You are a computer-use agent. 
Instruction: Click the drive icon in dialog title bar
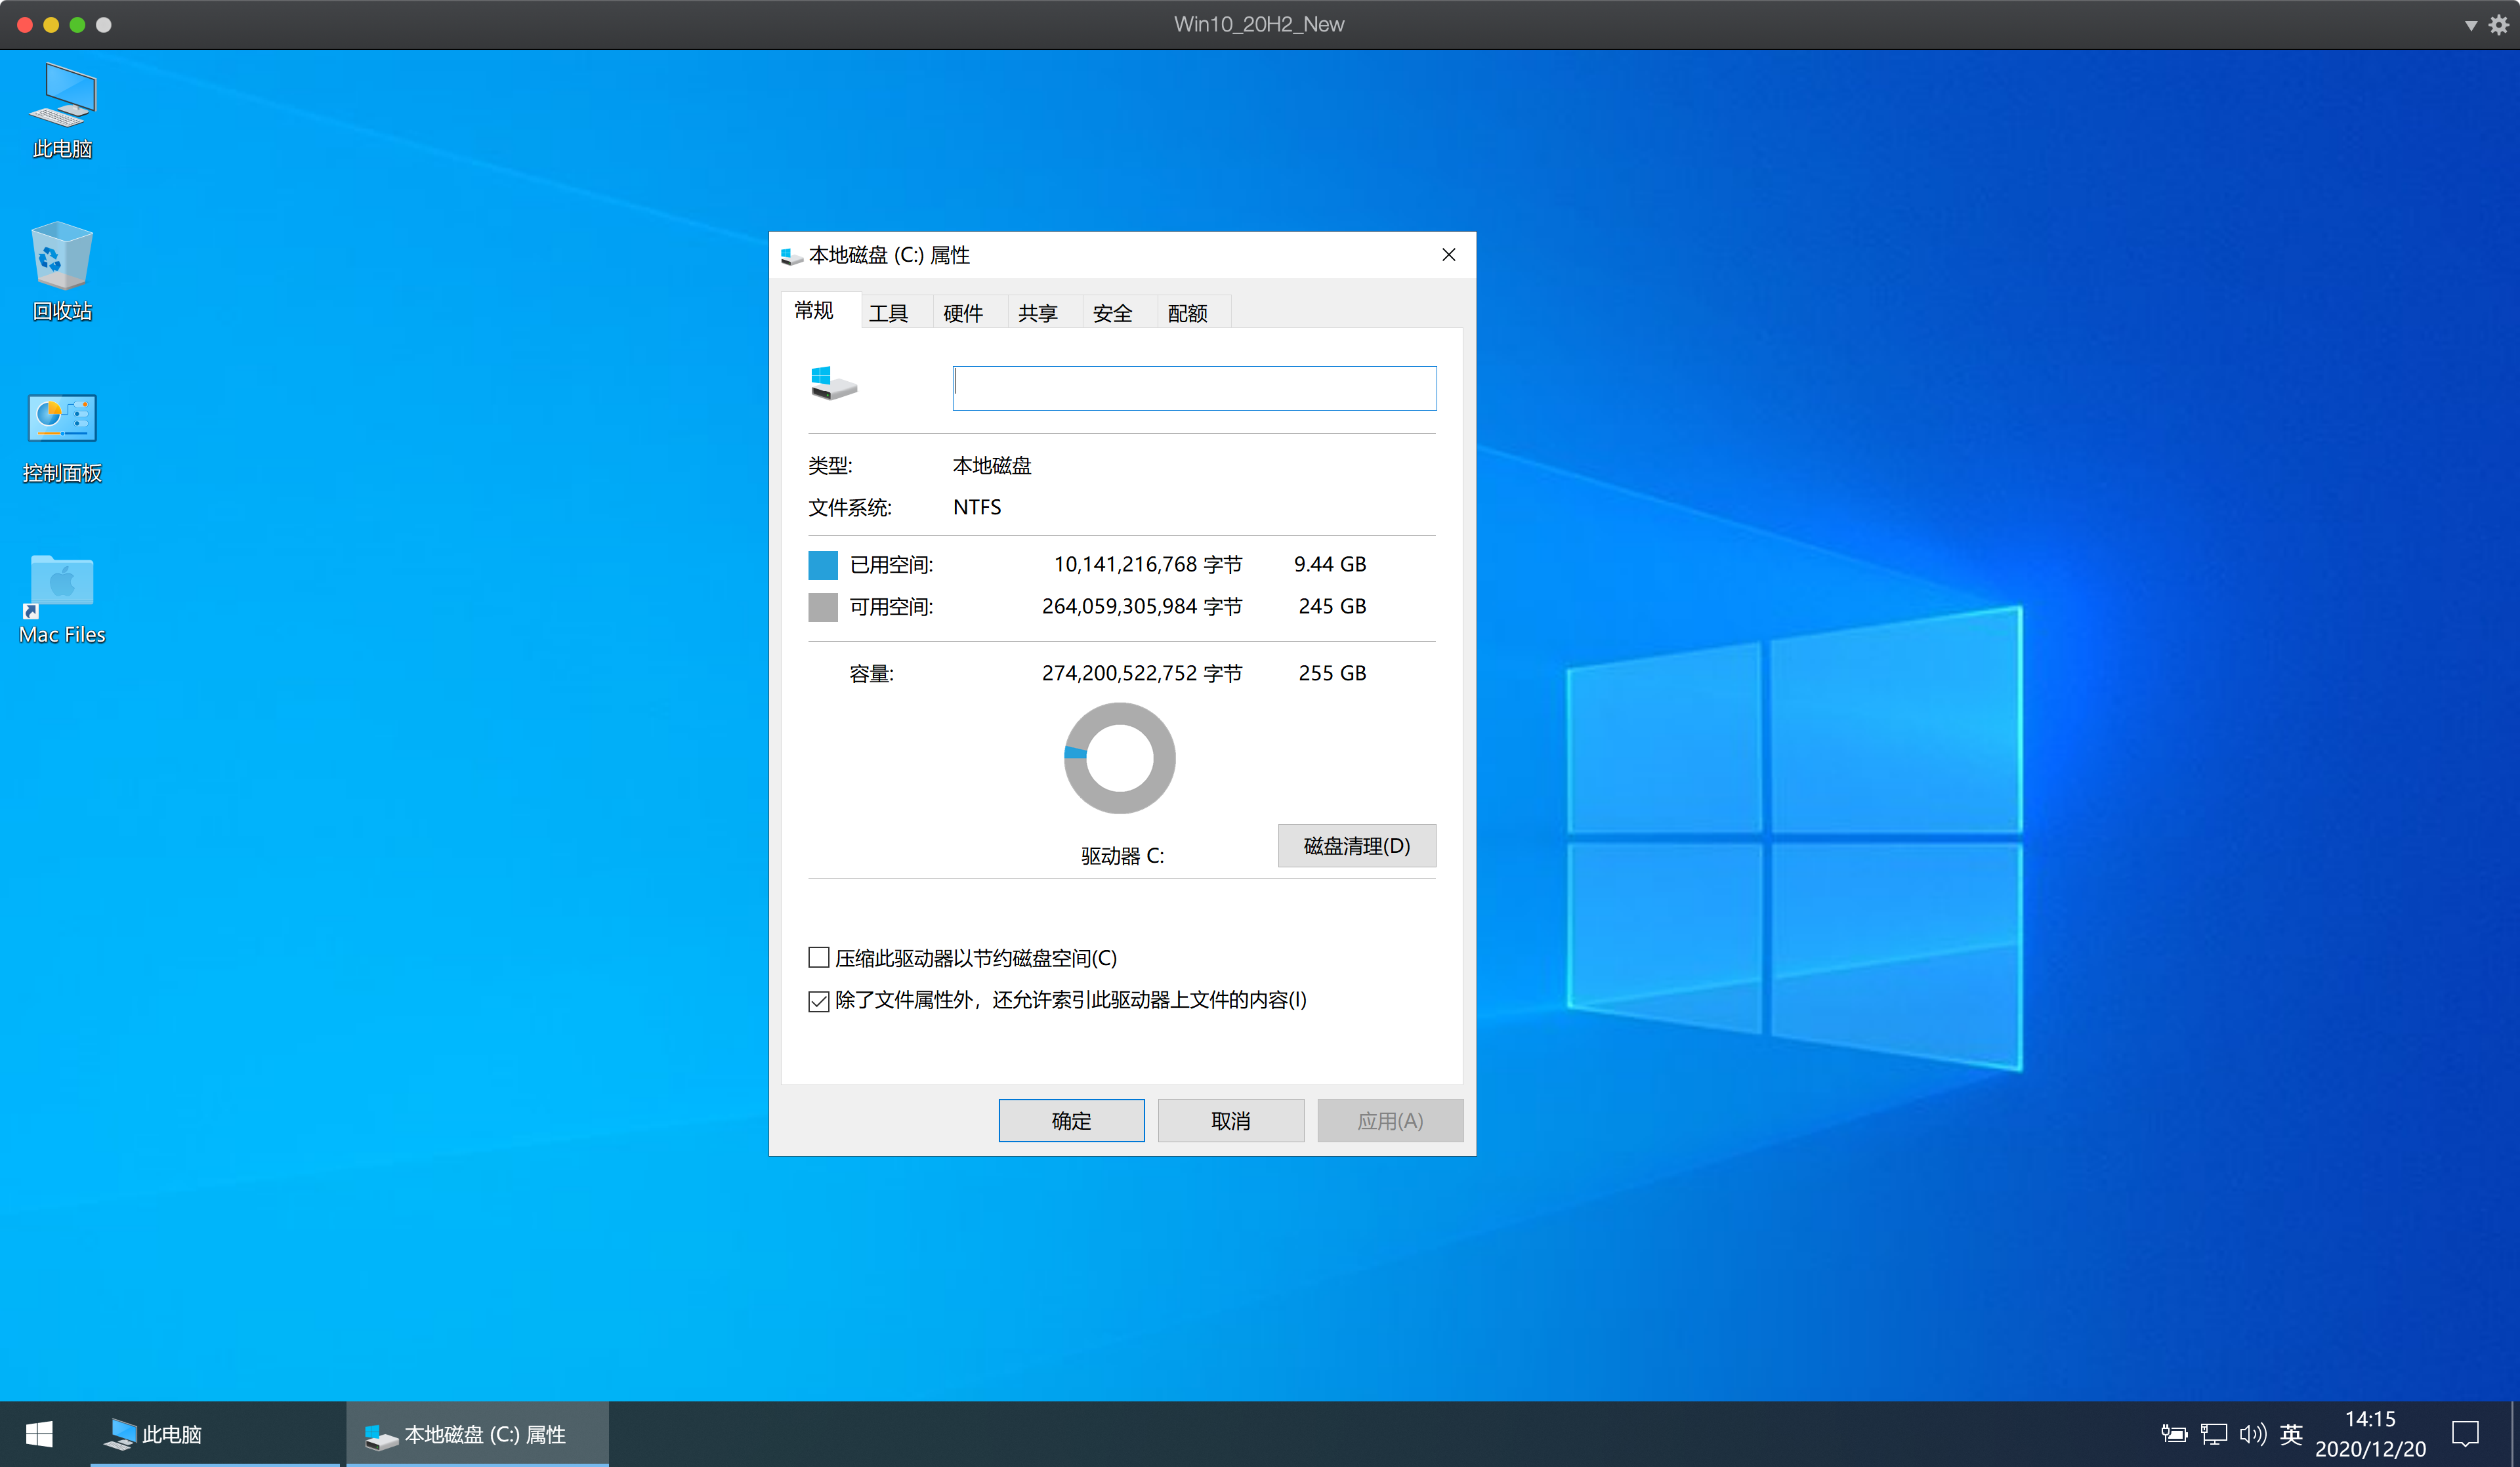point(791,256)
